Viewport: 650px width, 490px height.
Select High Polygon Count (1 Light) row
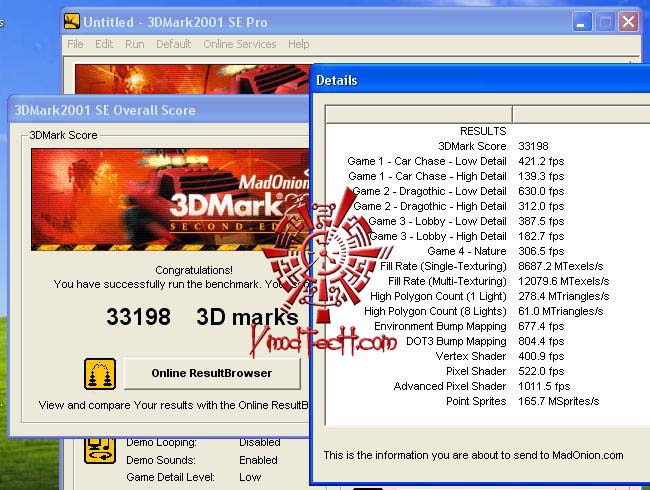click(x=490, y=296)
